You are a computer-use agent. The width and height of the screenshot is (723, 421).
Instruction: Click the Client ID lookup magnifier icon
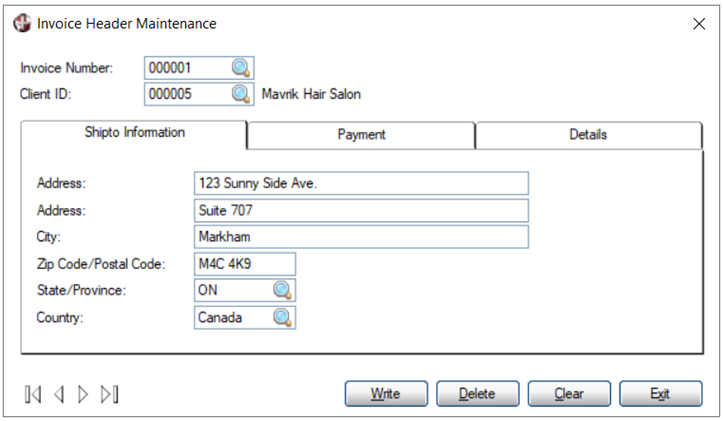241,94
